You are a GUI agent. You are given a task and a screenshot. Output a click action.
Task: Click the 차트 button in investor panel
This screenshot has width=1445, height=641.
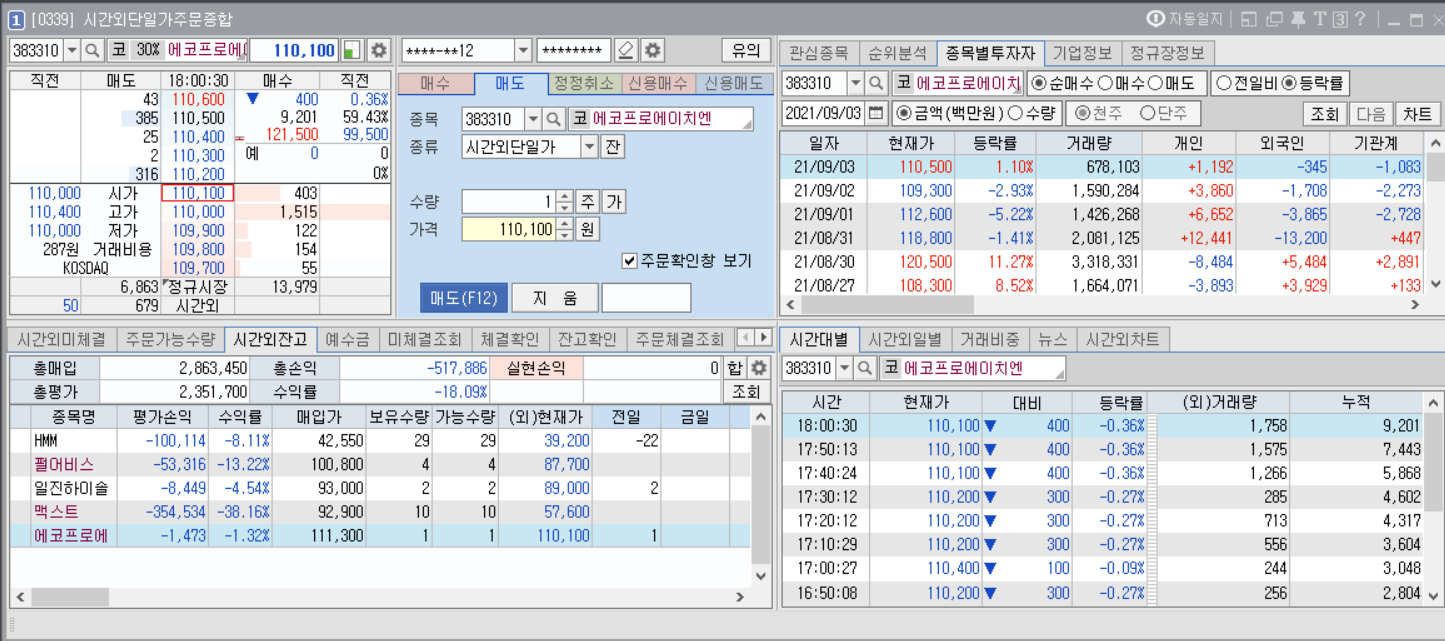pos(1417,113)
